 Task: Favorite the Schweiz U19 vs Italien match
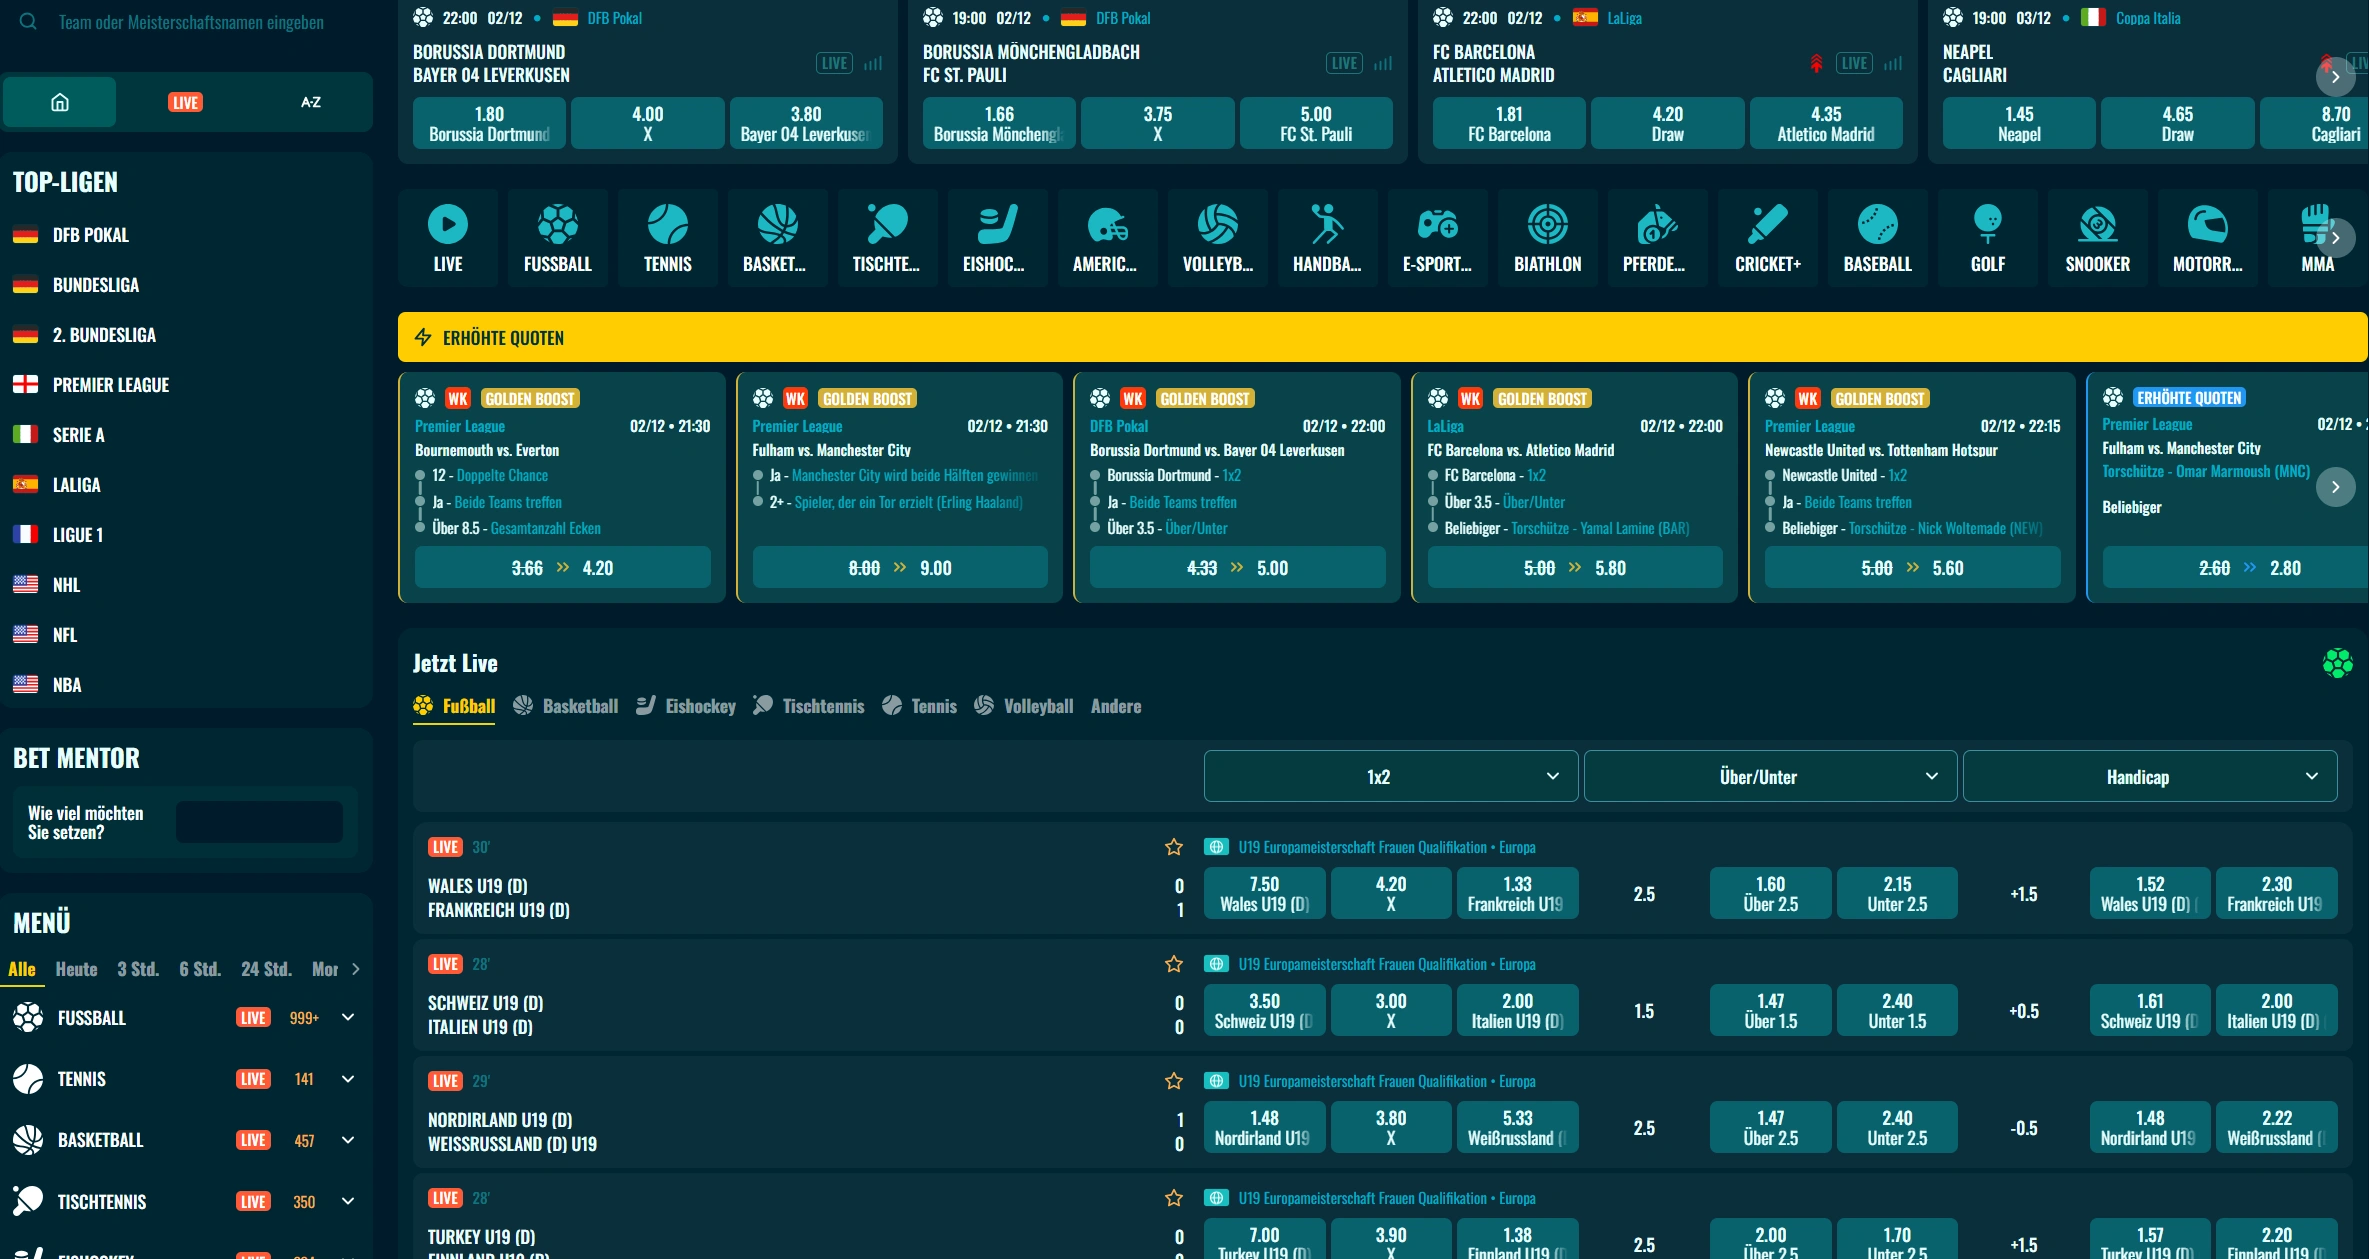pos(1173,964)
